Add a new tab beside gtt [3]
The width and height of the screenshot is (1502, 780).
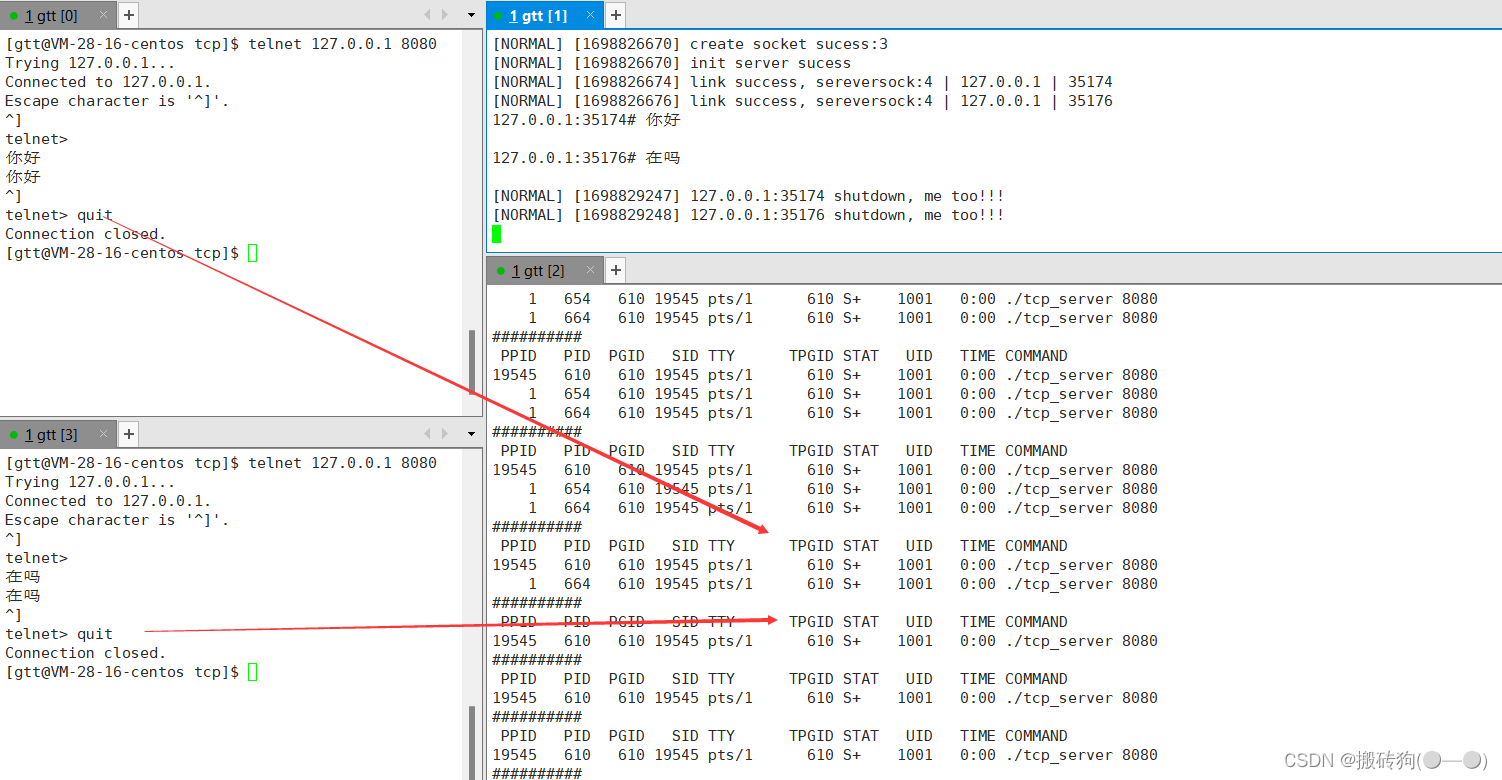pos(129,434)
